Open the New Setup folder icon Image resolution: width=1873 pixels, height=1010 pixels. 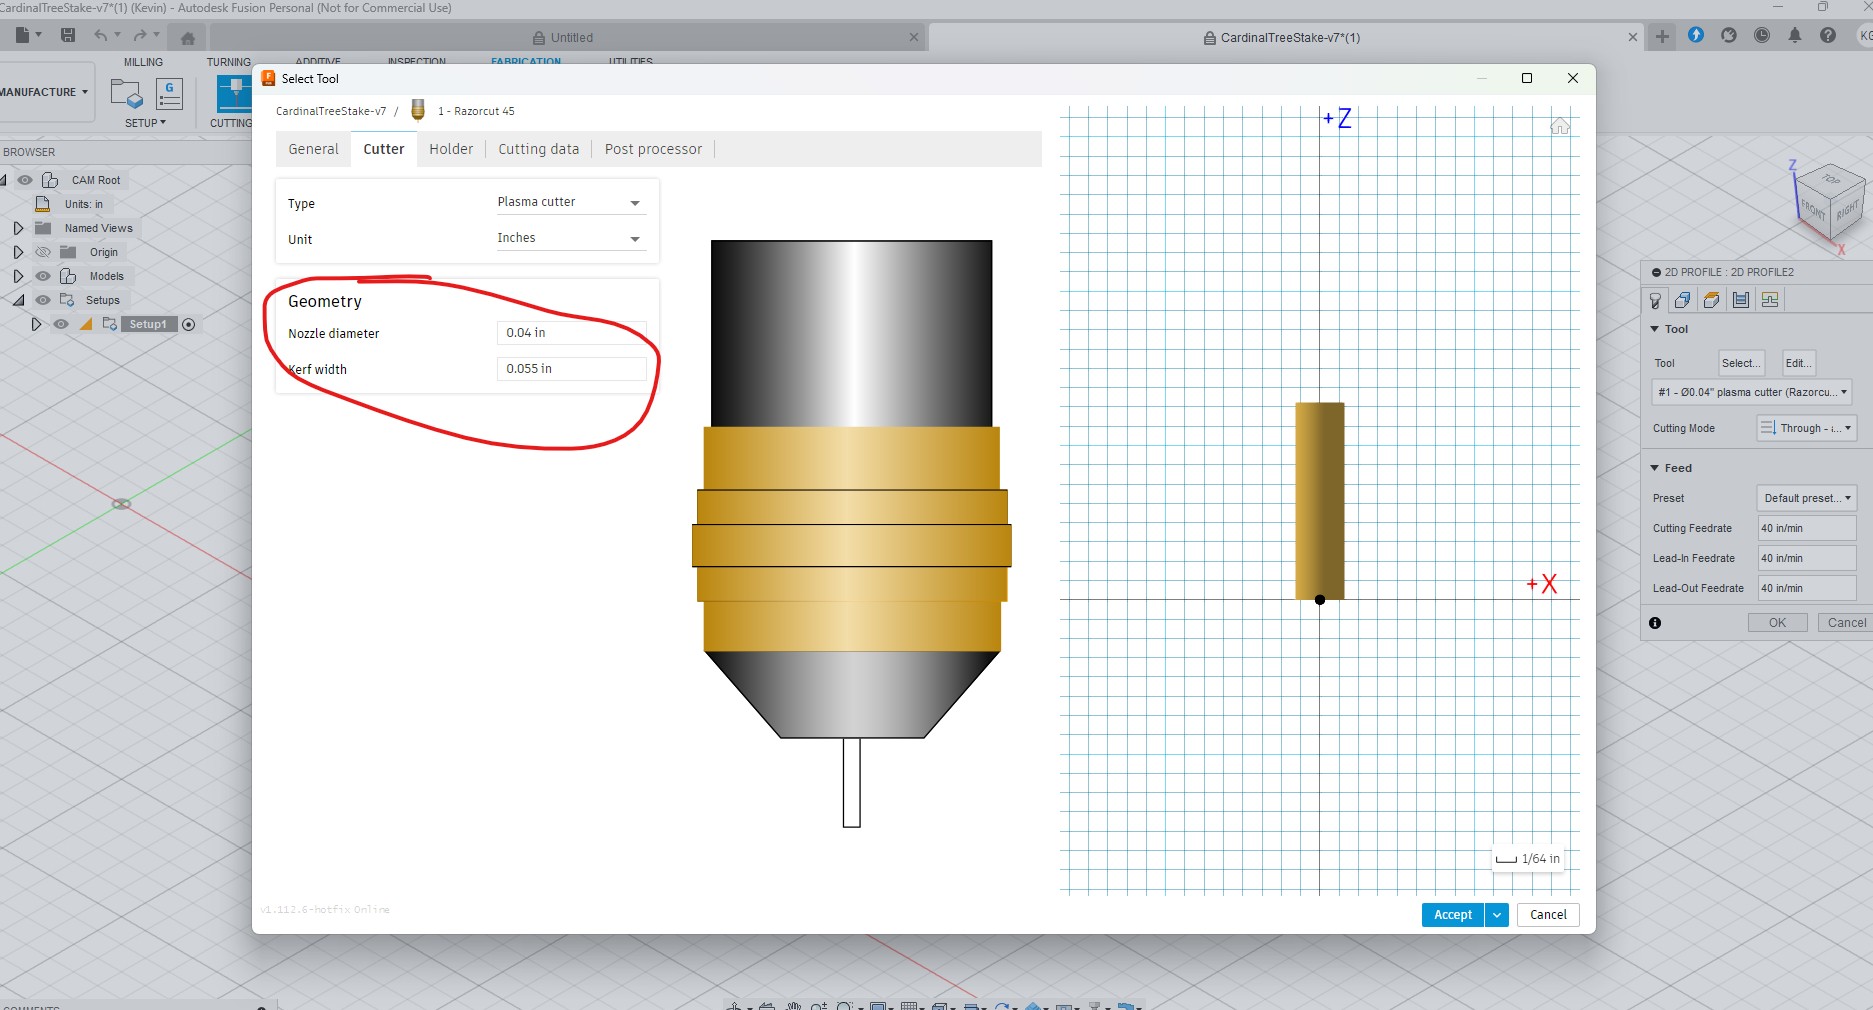(x=126, y=94)
